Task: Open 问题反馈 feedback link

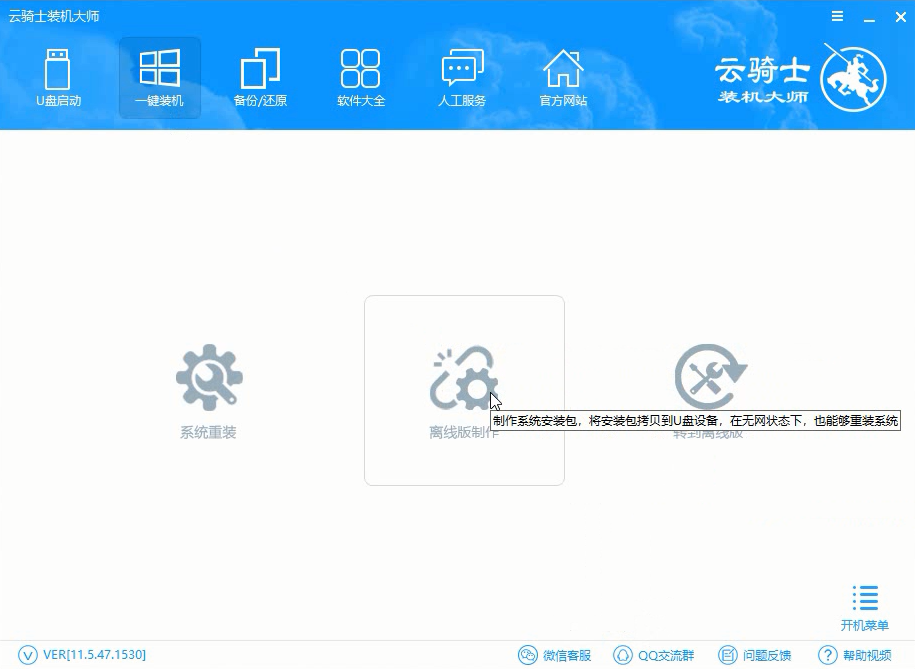Action: click(x=755, y=655)
